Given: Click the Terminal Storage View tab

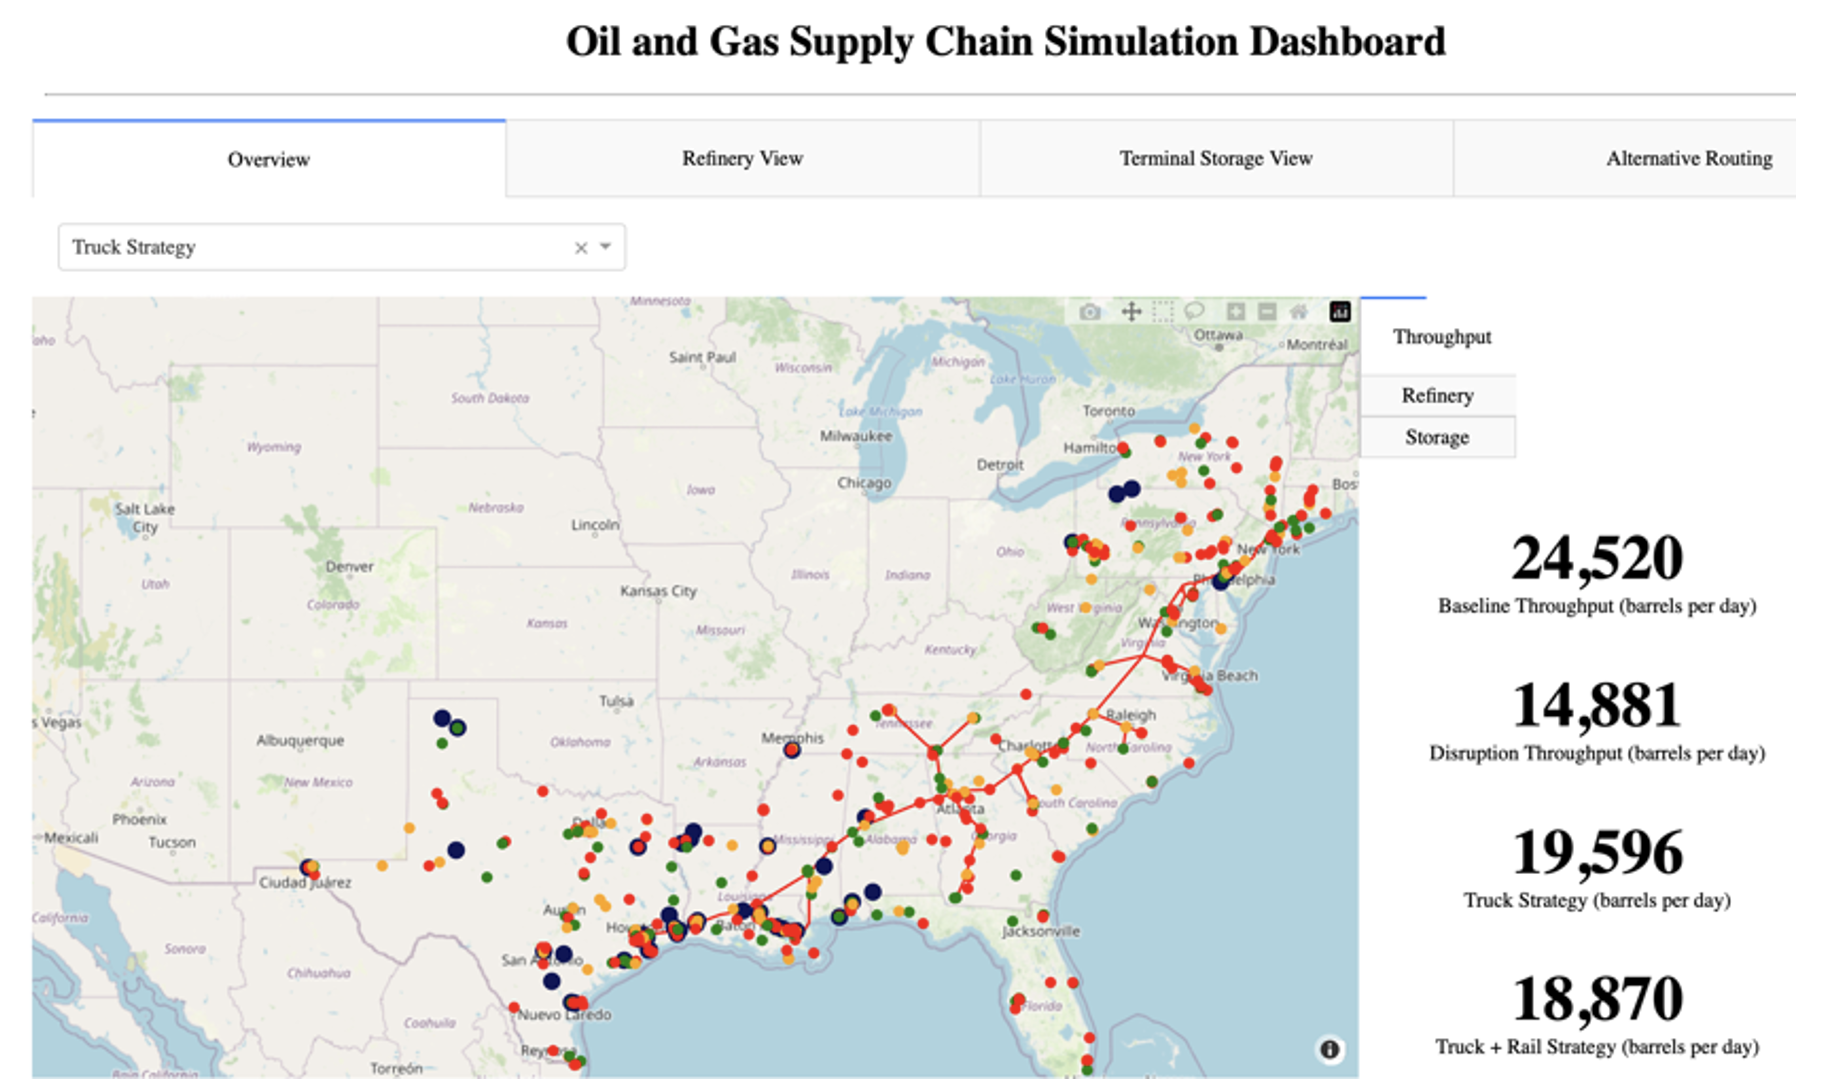Looking at the screenshot, I should click(x=1215, y=158).
